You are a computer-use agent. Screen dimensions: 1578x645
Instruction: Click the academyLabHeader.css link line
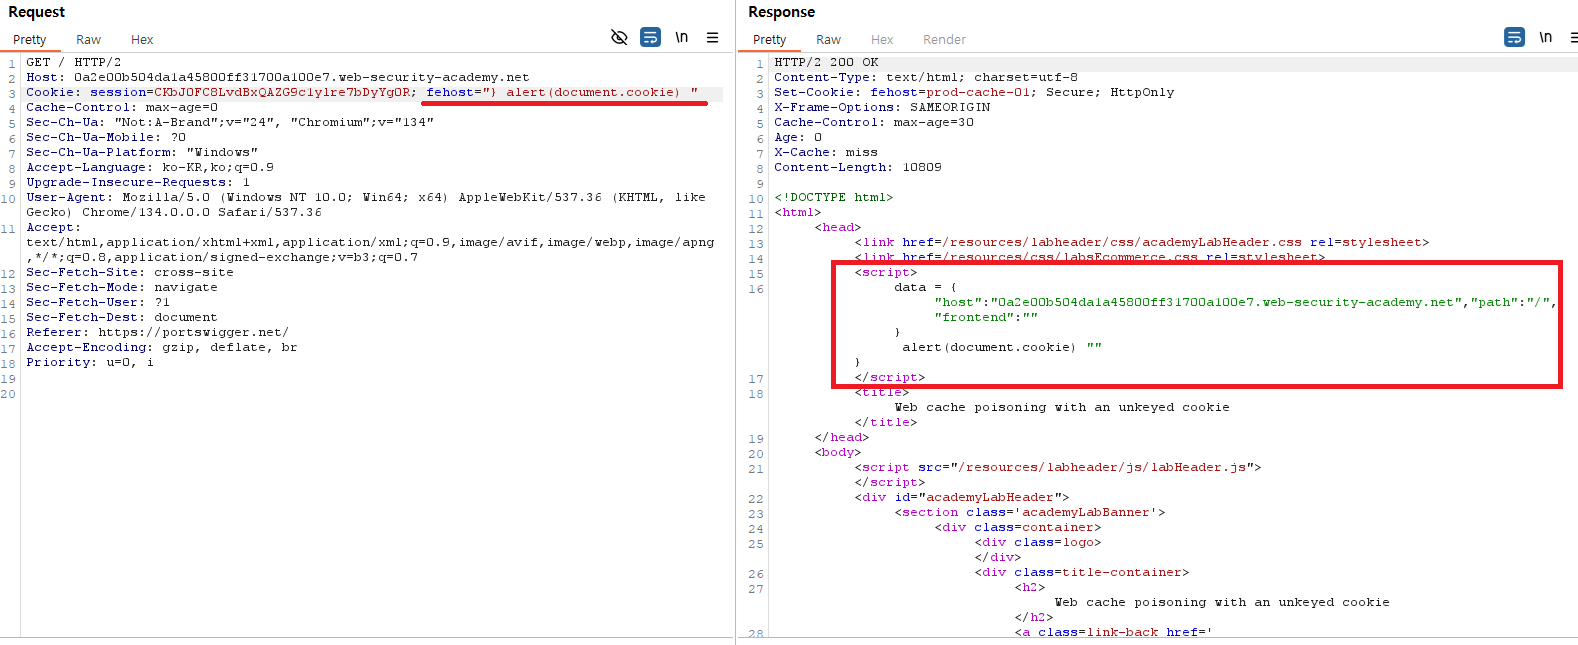coord(1142,242)
